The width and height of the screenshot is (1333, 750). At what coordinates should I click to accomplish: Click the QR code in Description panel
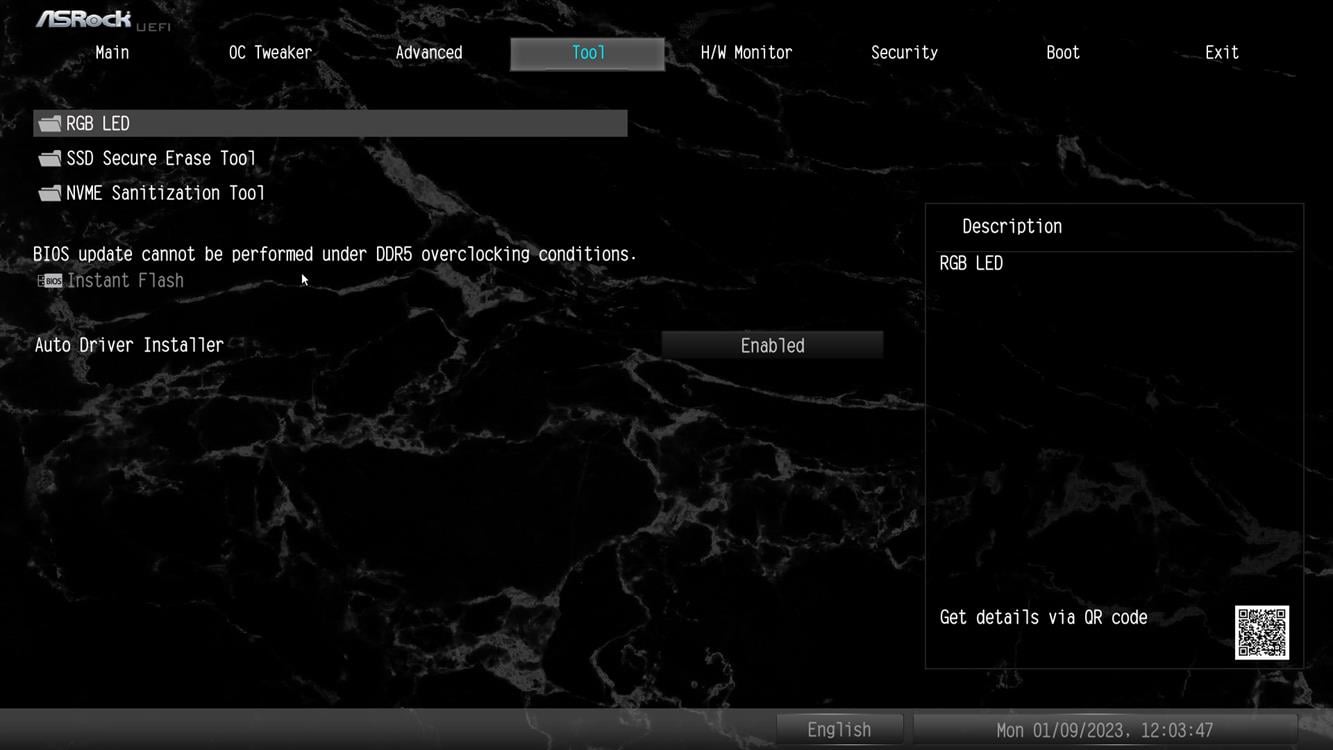(x=1261, y=632)
